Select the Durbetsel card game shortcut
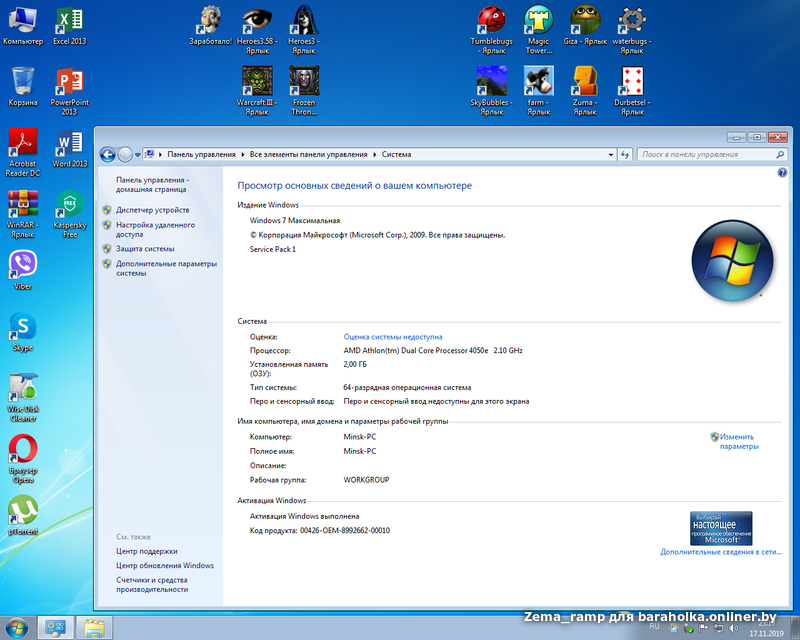This screenshot has height=640, width=800. (x=632, y=92)
